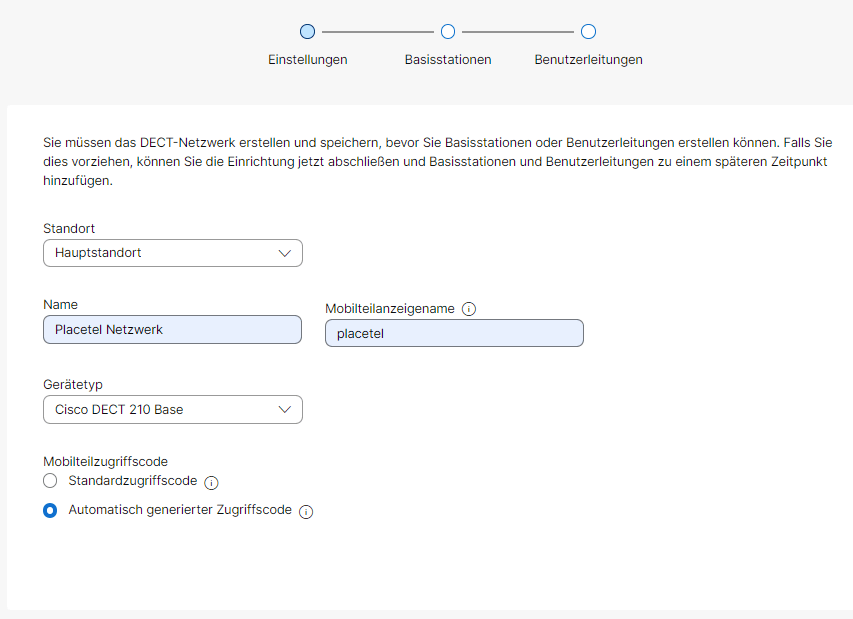853x619 pixels.
Task: Click the Basisstationen step label
Action: pyautogui.click(x=448, y=60)
